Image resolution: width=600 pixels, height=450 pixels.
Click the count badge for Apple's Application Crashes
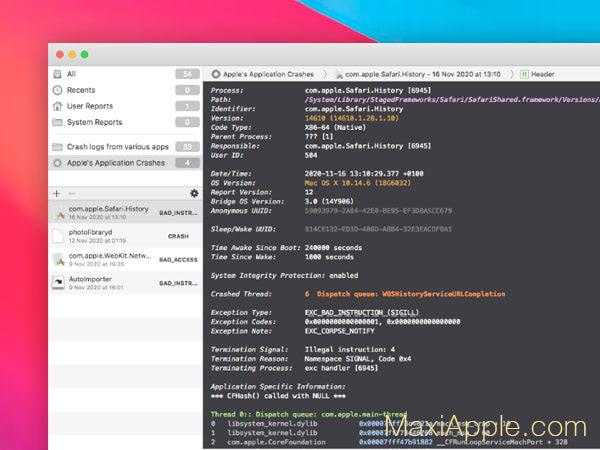click(x=187, y=163)
